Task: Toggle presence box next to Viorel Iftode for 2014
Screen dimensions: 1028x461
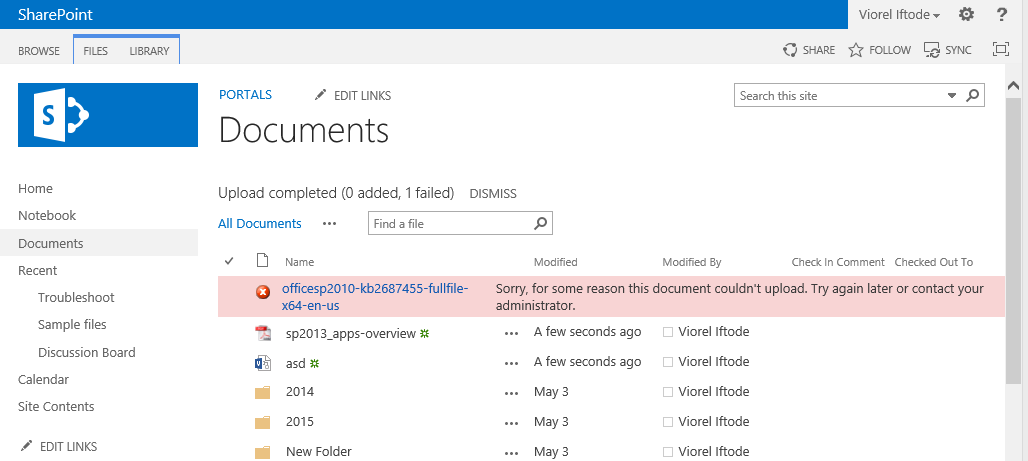Action: pos(668,392)
